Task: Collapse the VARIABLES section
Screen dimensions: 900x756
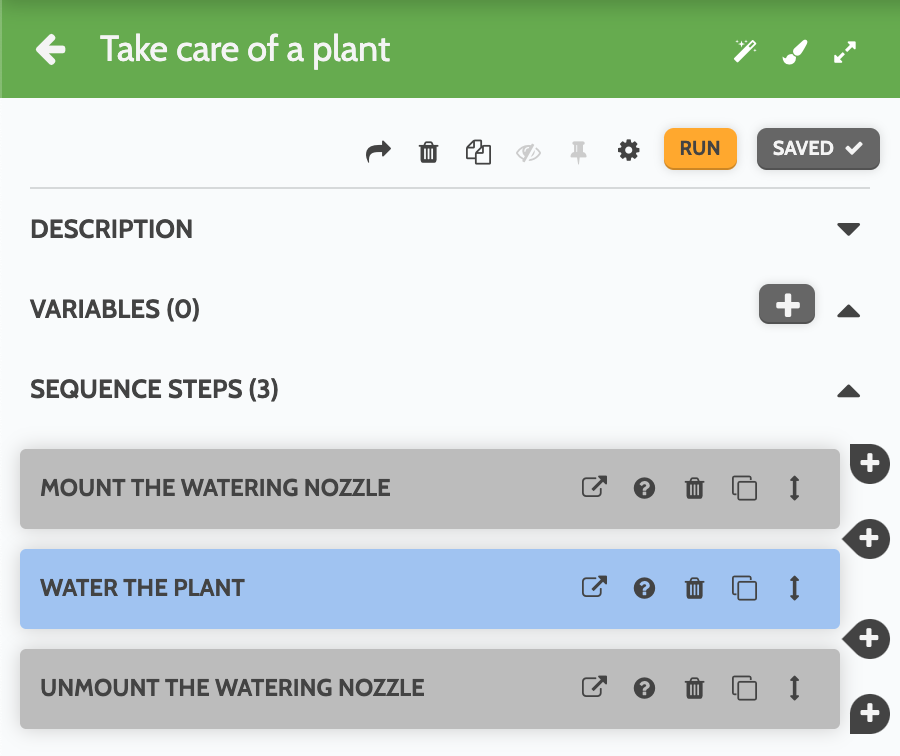Action: [848, 310]
